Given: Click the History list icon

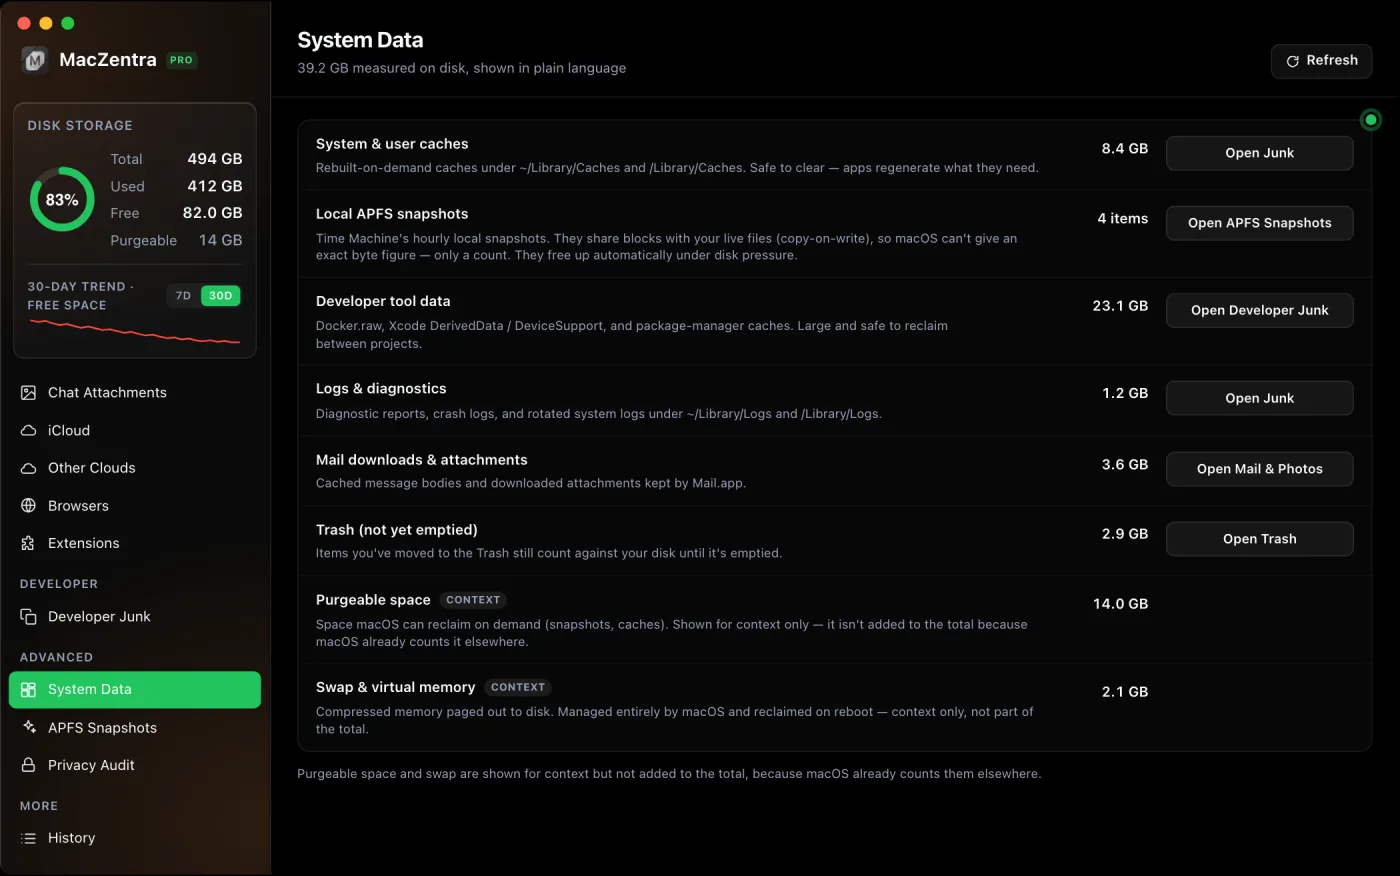Looking at the screenshot, I should (29, 838).
